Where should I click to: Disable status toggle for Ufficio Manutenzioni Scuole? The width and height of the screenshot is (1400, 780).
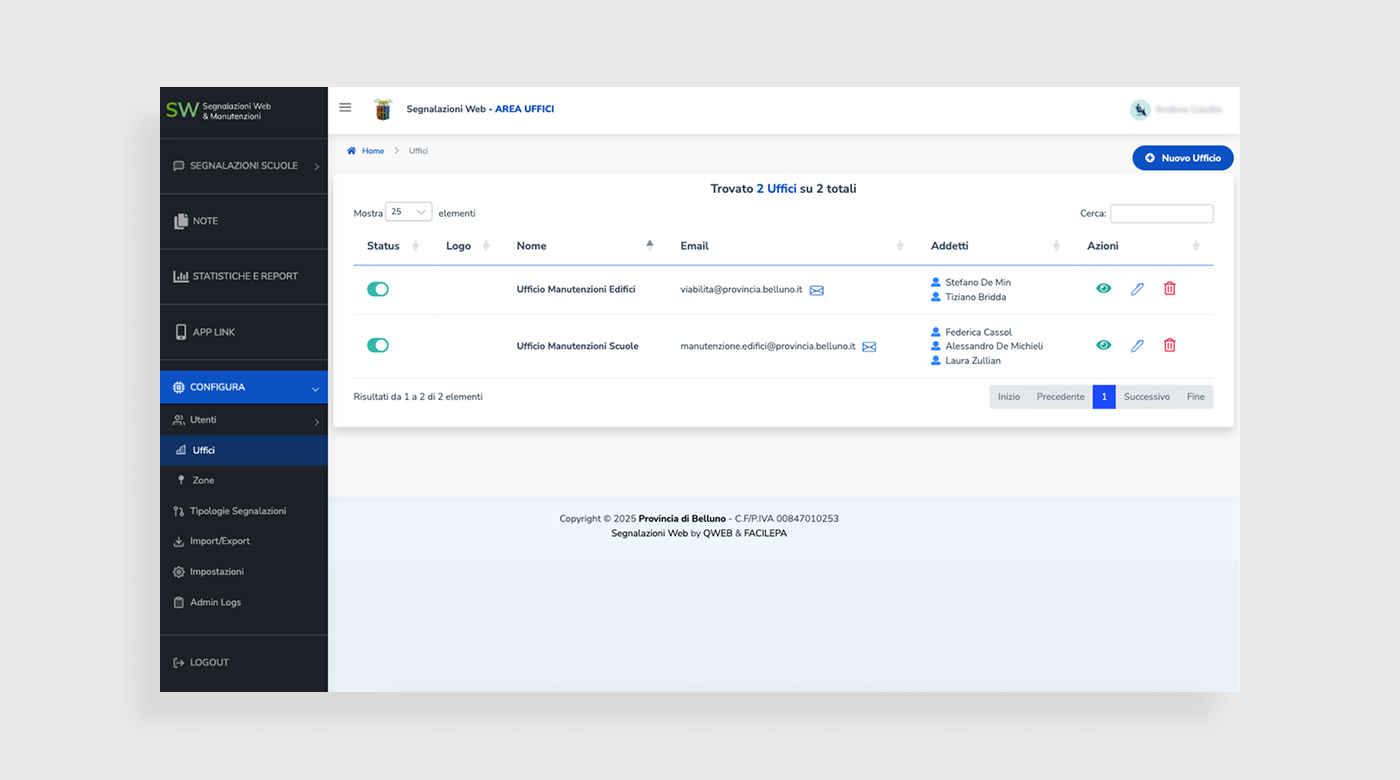[378, 345]
